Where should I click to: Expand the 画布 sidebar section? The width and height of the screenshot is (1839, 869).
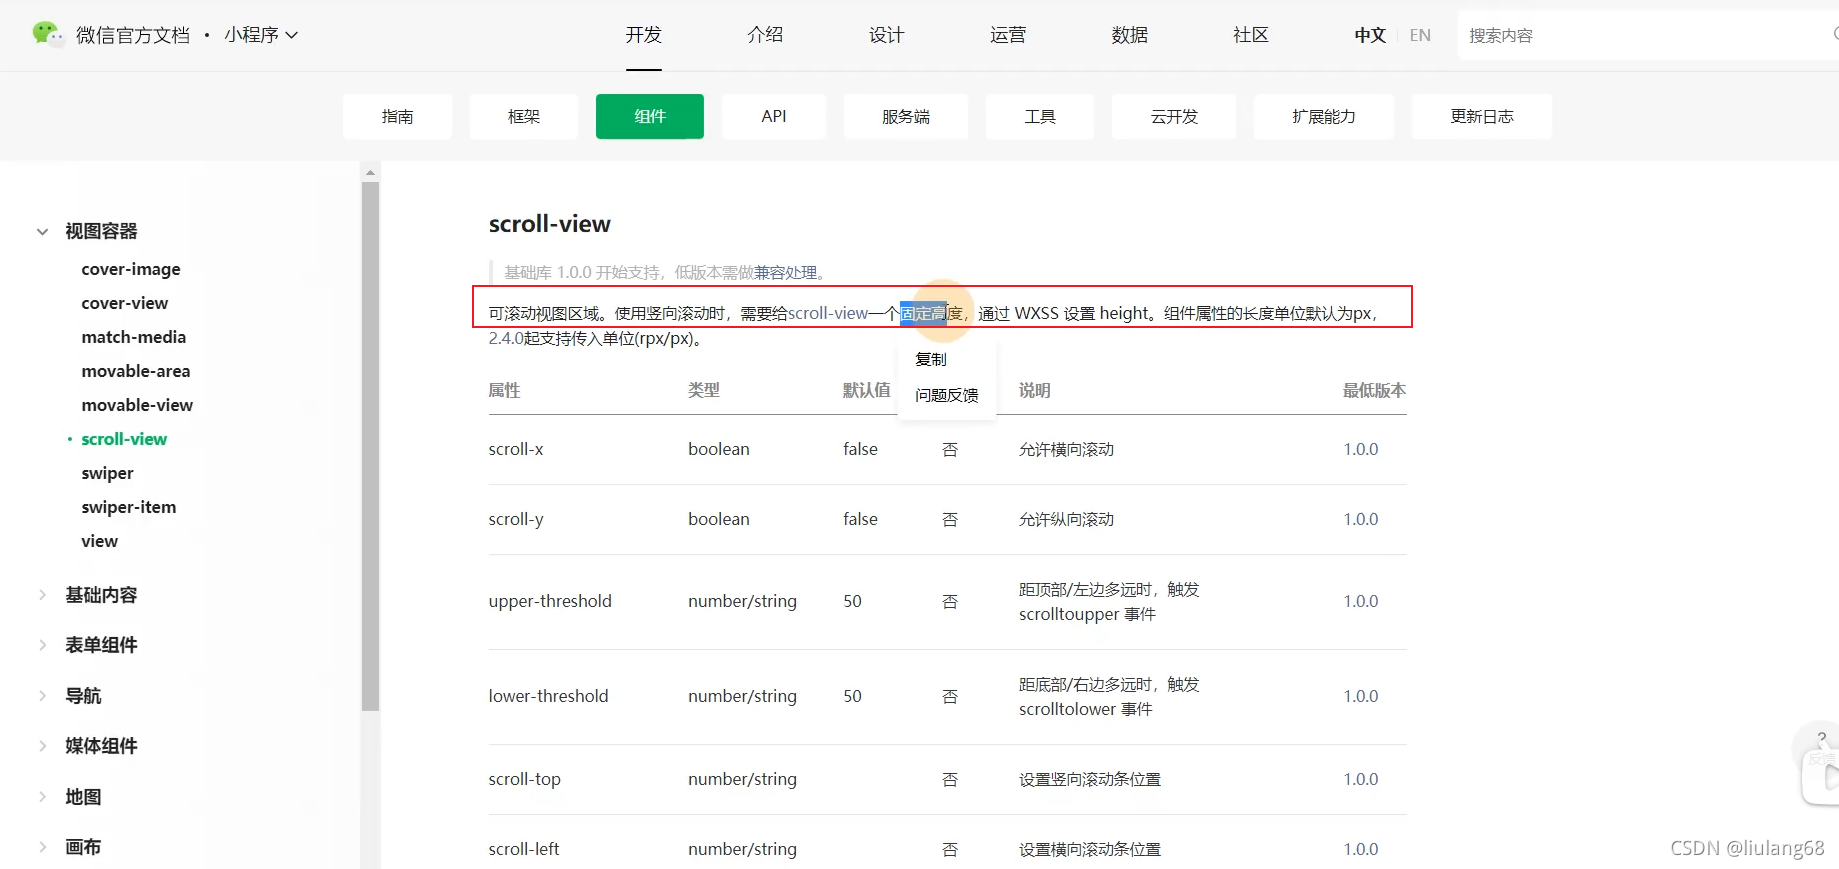tap(83, 847)
